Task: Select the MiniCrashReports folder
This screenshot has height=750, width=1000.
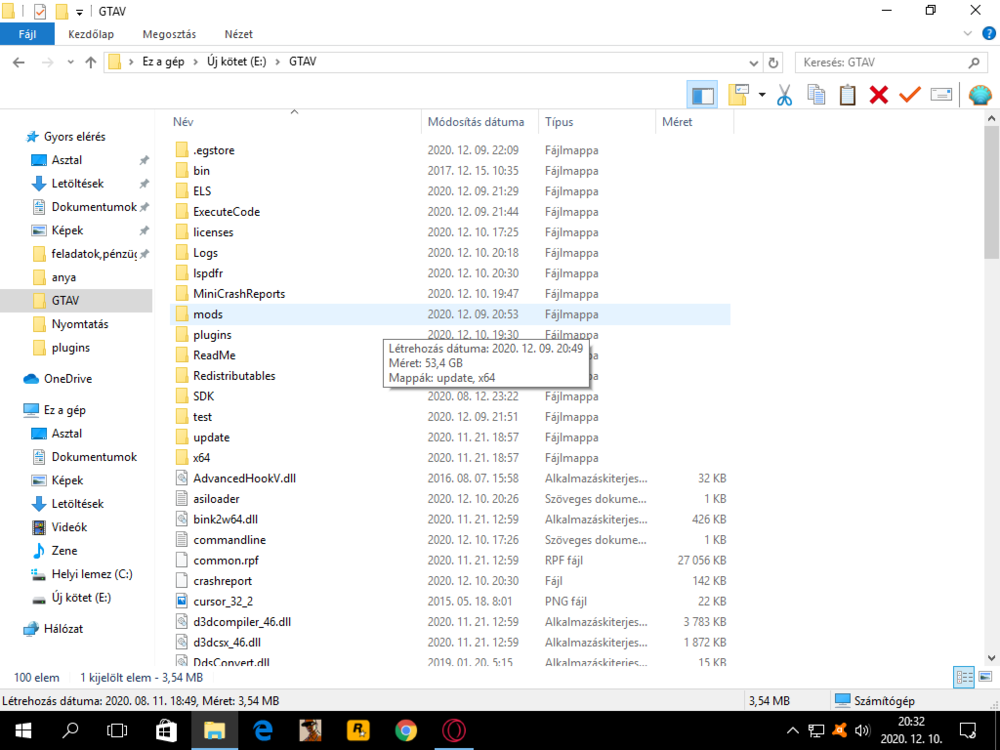Action: (x=239, y=294)
